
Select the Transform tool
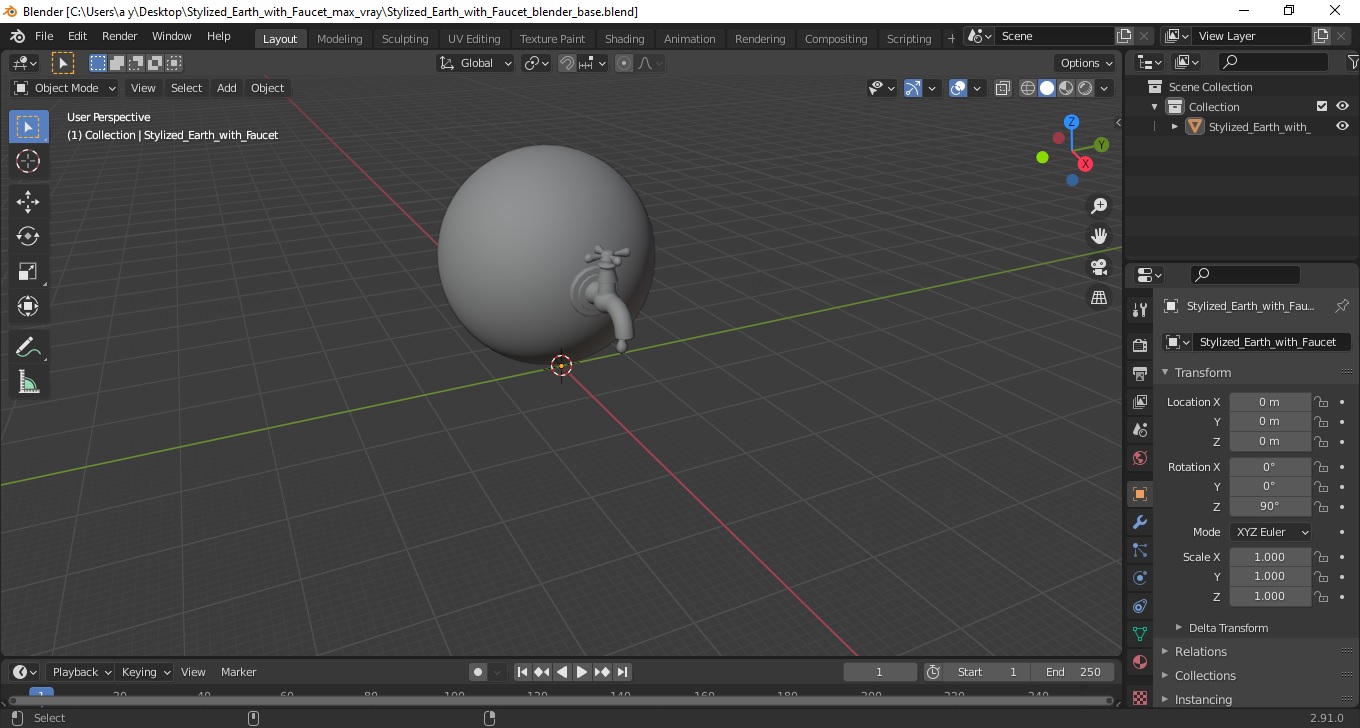pyautogui.click(x=28, y=305)
